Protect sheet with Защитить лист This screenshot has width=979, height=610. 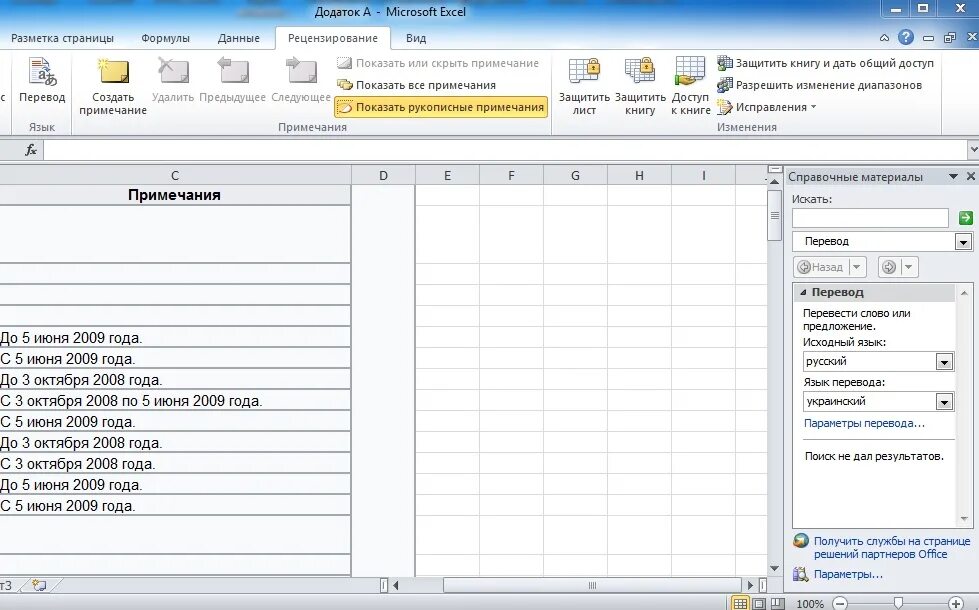tap(584, 86)
